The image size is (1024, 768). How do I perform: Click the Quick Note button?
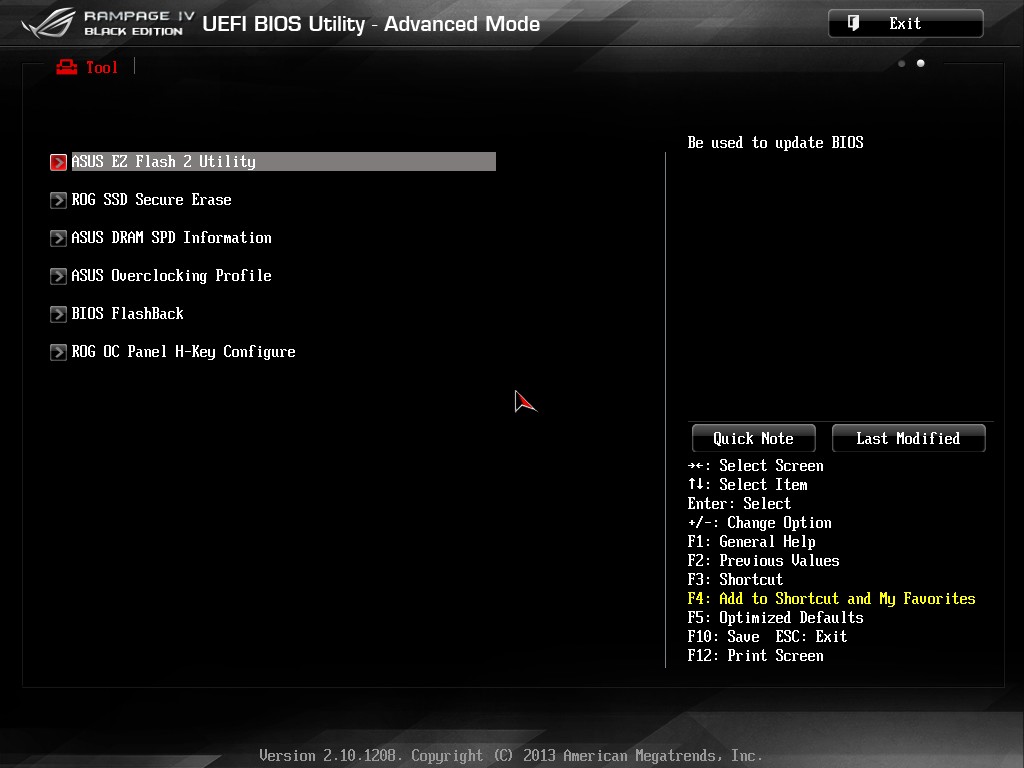[754, 438]
